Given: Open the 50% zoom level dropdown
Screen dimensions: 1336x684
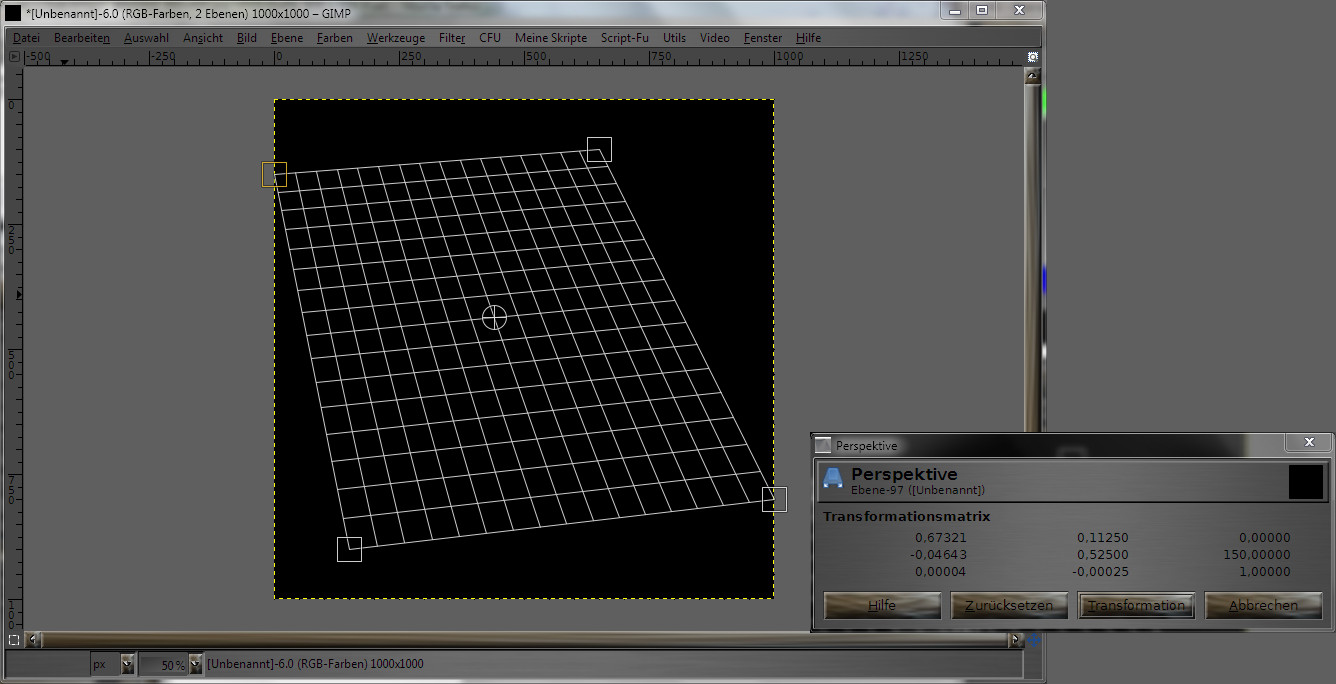Looking at the screenshot, I should pyautogui.click(x=195, y=664).
